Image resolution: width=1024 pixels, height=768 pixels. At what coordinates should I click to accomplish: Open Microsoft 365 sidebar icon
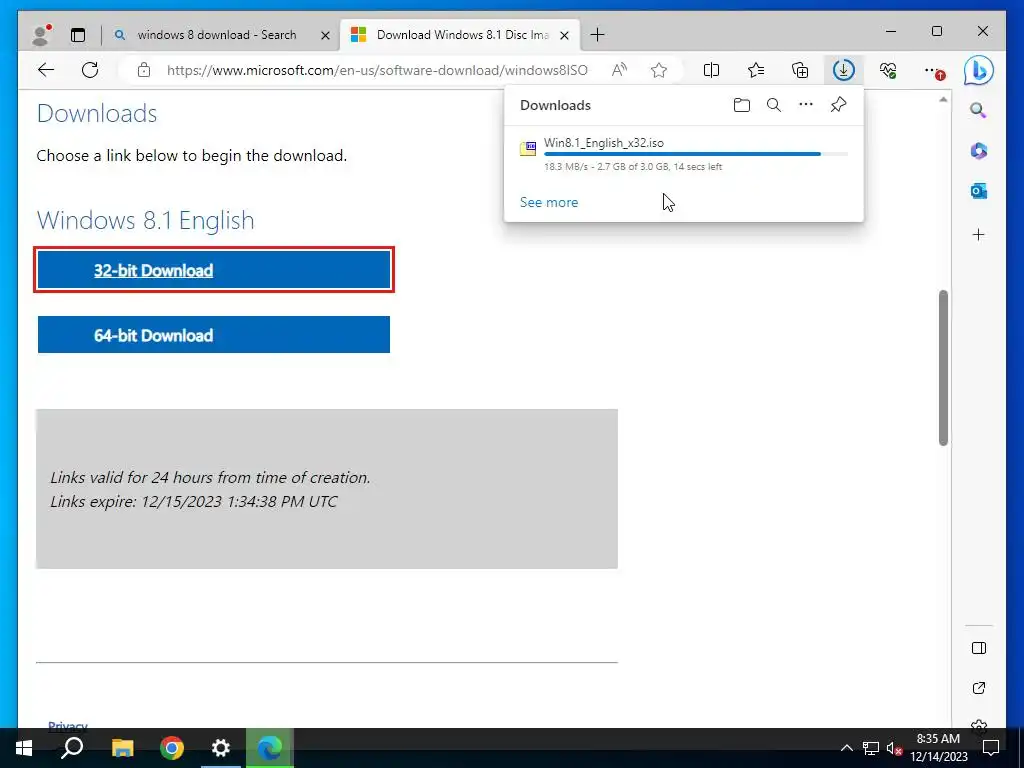(x=978, y=151)
